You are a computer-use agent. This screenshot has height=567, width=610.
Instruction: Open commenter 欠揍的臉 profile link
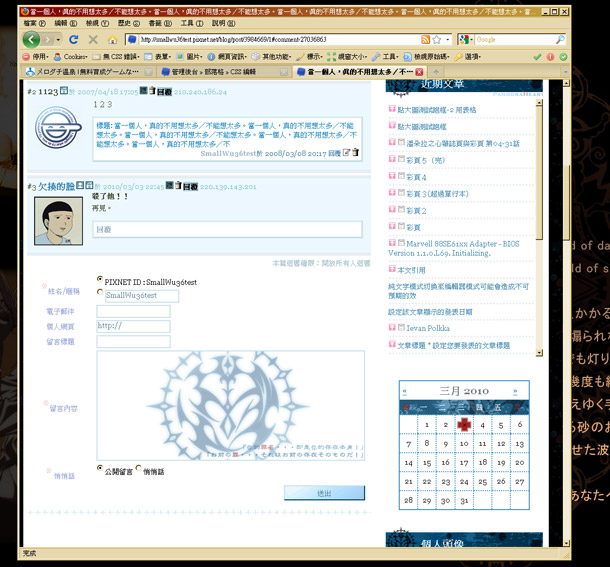[56, 186]
